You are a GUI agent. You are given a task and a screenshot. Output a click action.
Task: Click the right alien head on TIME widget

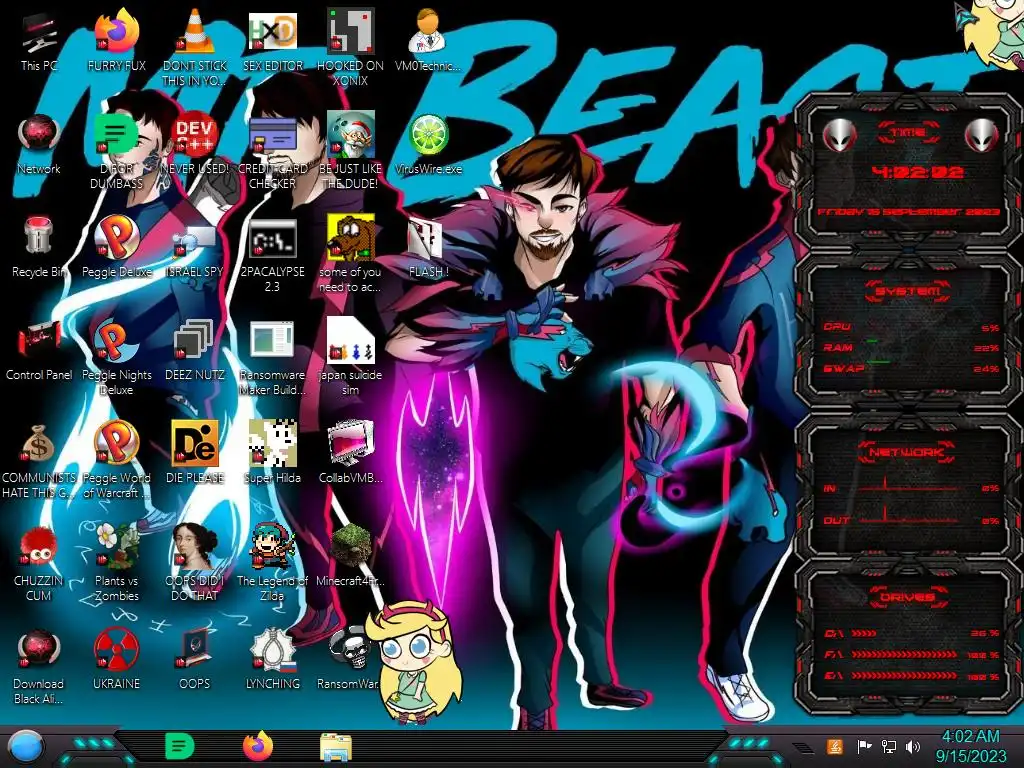pos(981,136)
